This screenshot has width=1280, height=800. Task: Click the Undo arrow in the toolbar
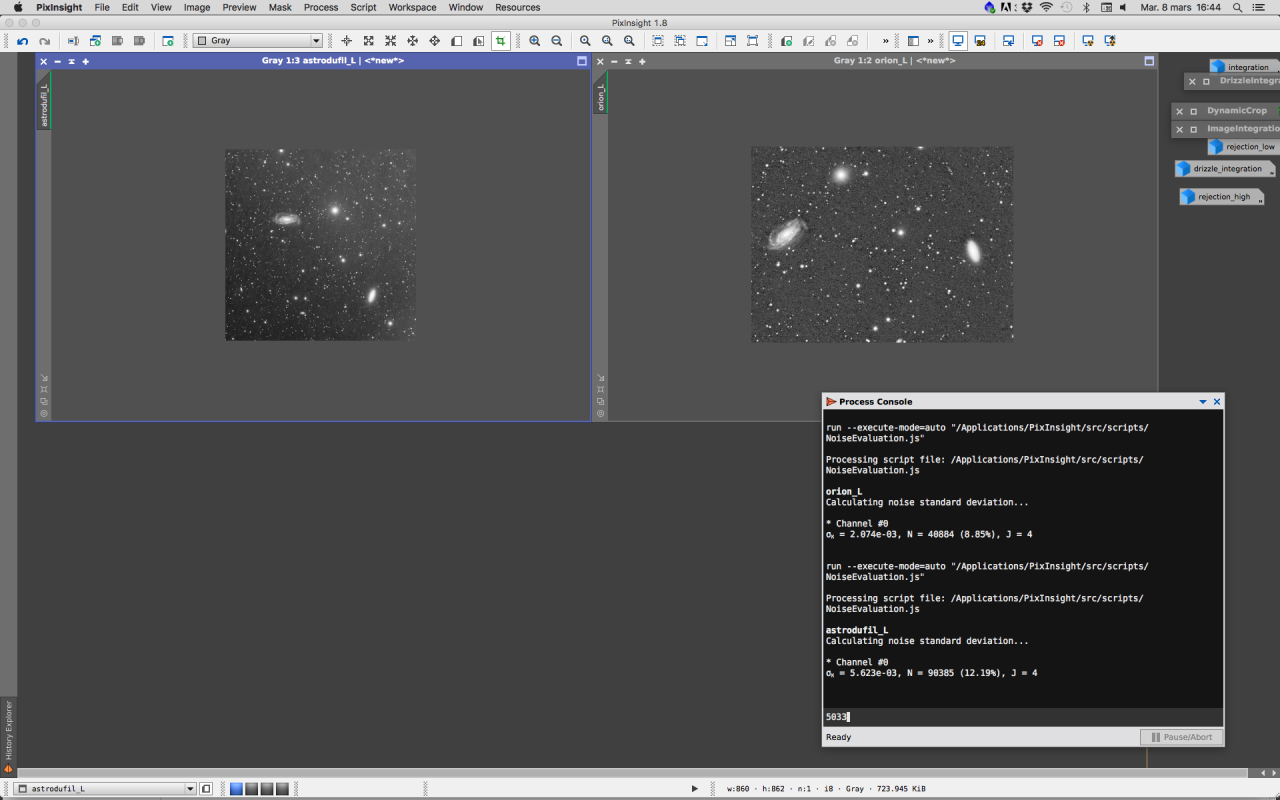pos(22,41)
